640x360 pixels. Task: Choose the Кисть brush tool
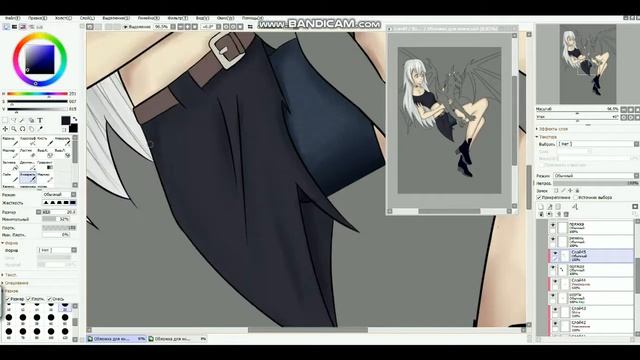point(45,141)
